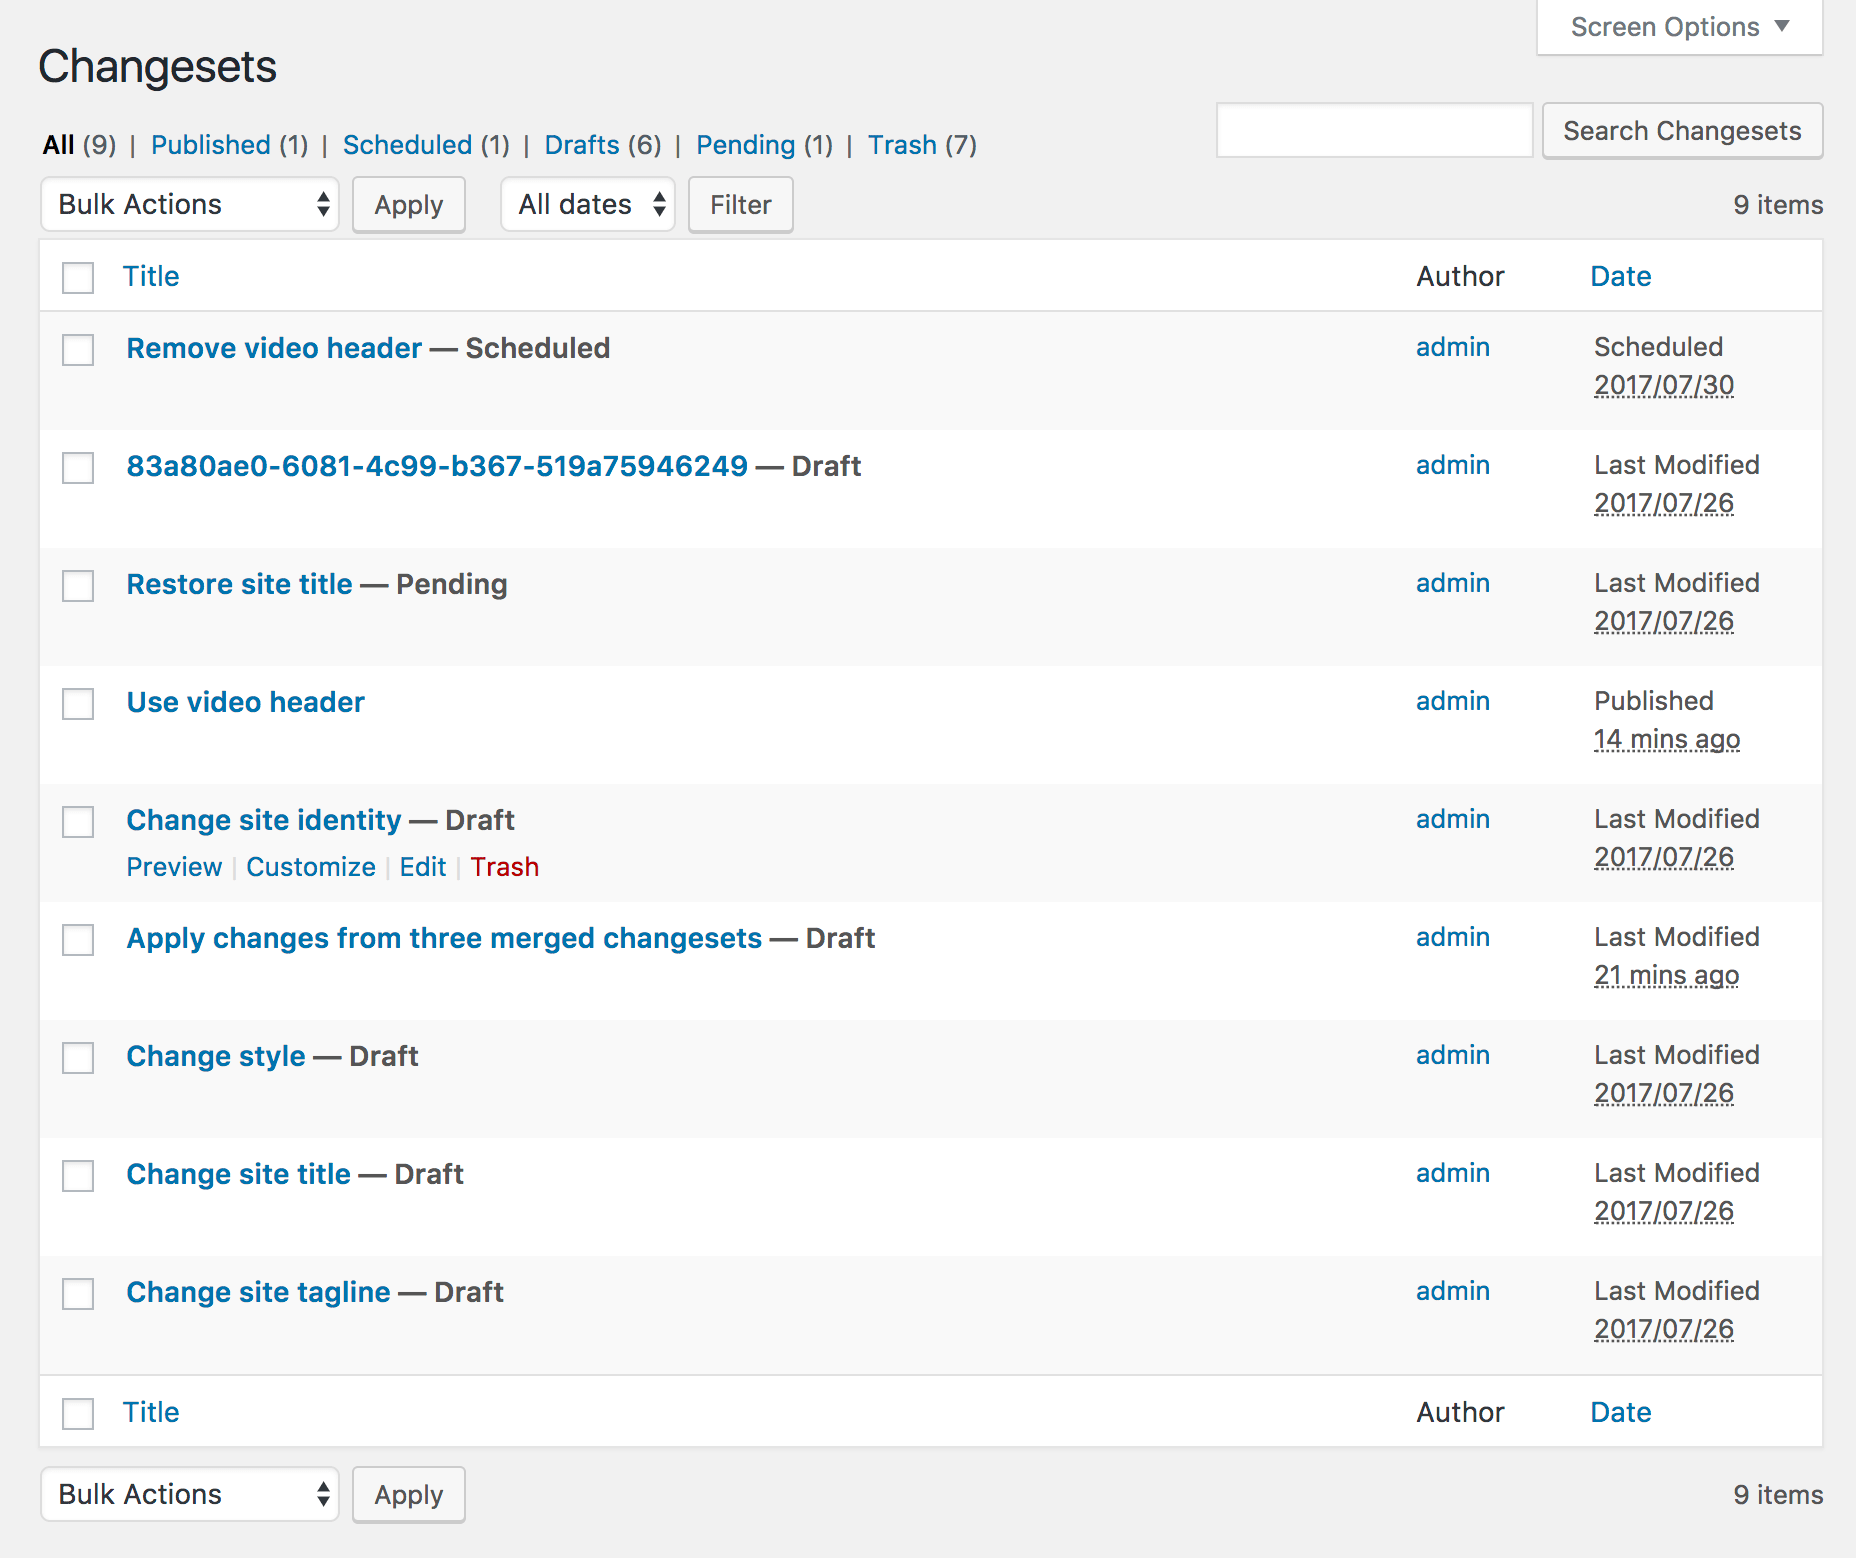Filter list by Drafts status
This screenshot has height=1558, width=1856.
click(x=582, y=145)
